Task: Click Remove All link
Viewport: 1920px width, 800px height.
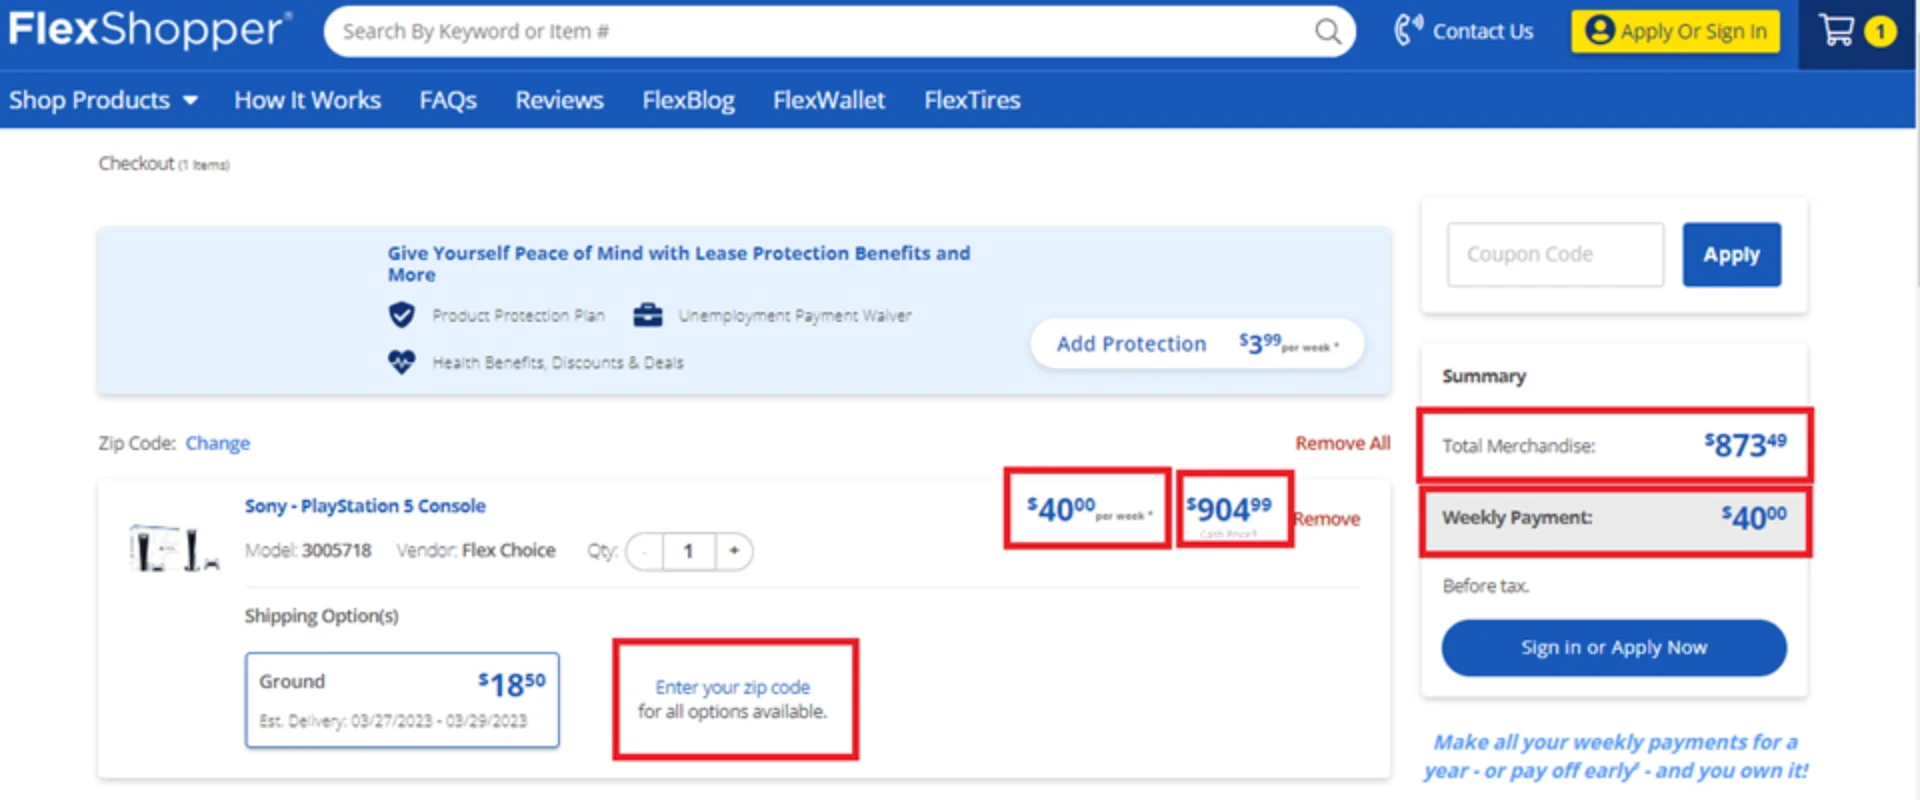Action: coord(1342,443)
